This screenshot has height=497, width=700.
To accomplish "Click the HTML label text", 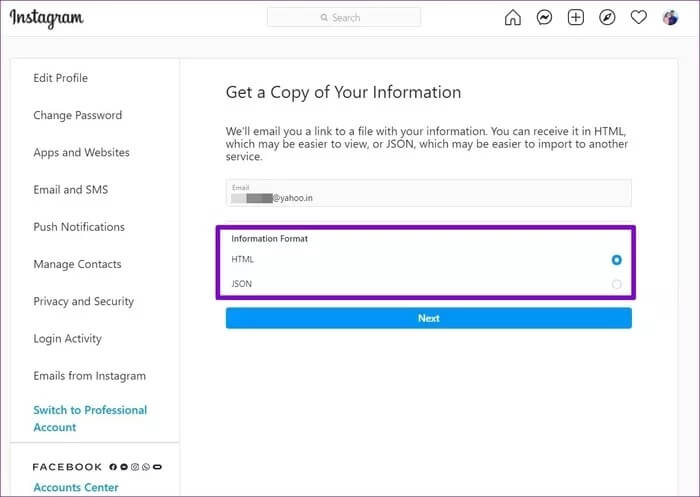I will (x=242, y=259).
